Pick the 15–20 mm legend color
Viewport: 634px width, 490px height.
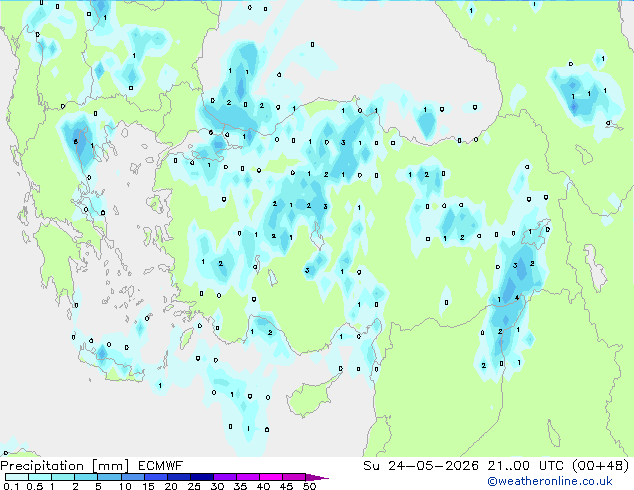coord(155,477)
